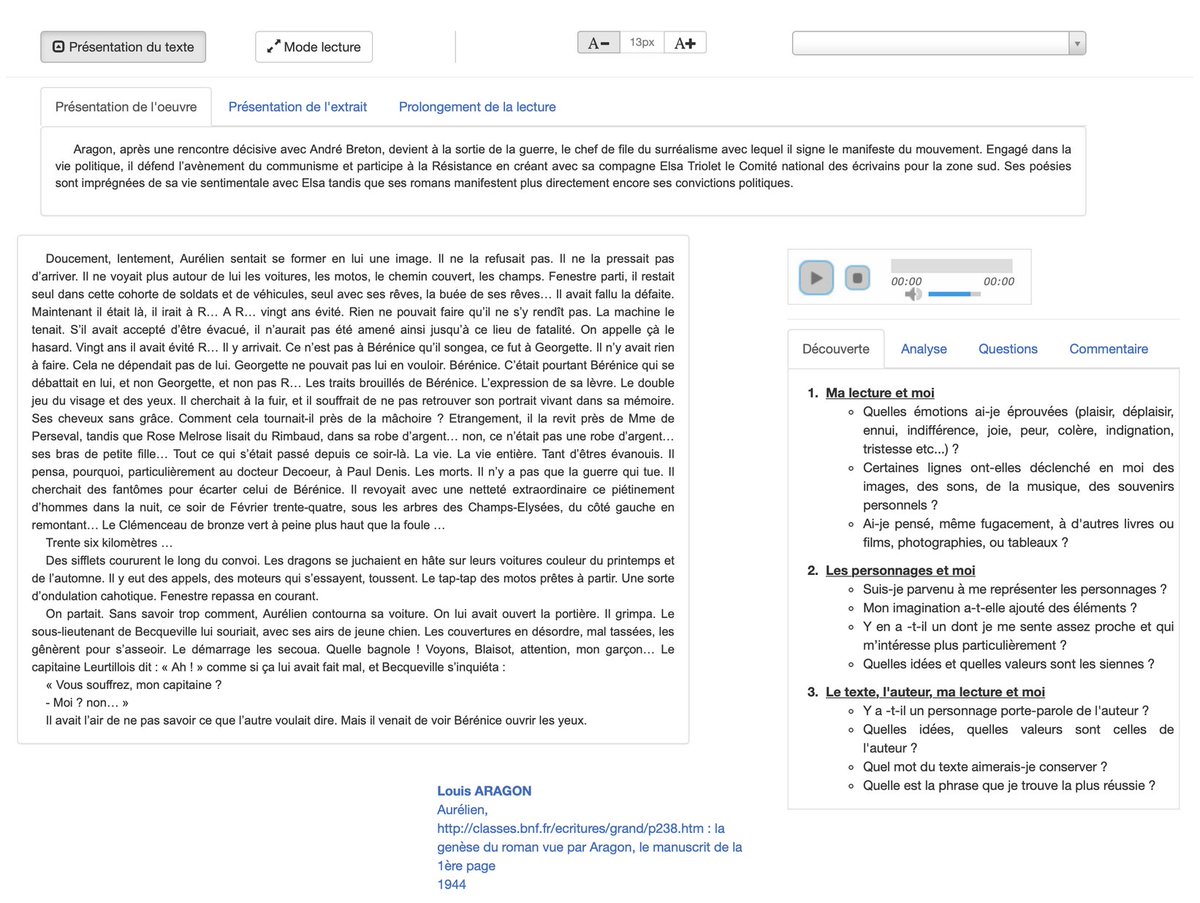Click the audio progress bar
The width and height of the screenshot is (1200, 903).
click(951, 266)
